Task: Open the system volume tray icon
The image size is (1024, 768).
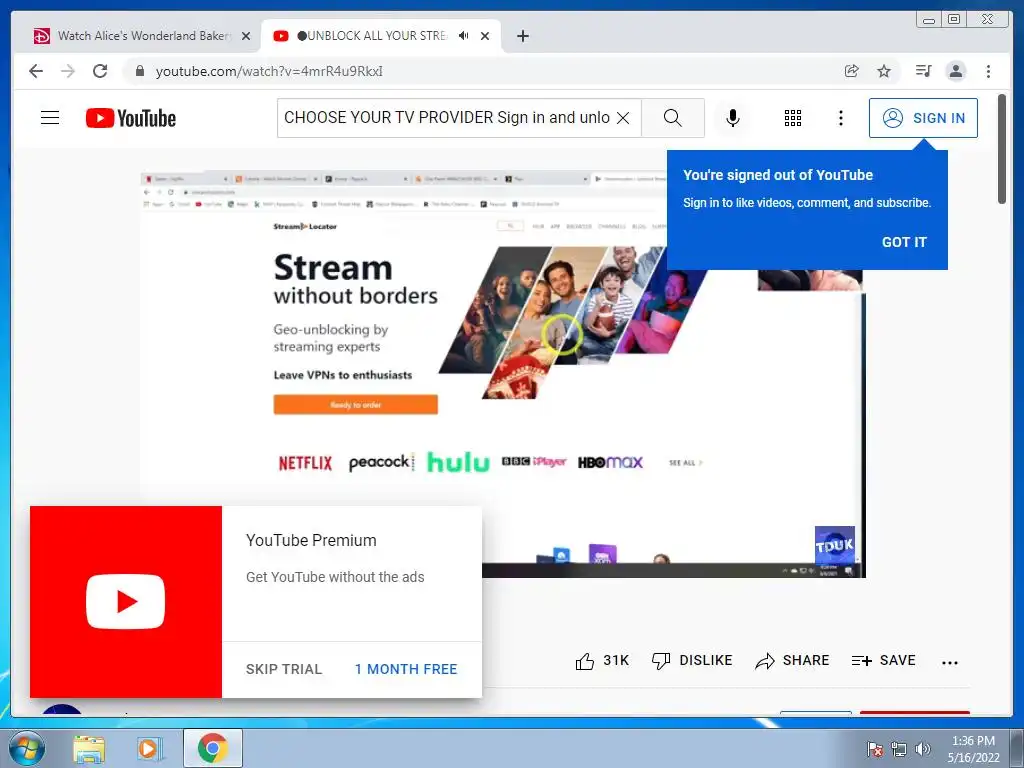Action: (x=923, y=749)
